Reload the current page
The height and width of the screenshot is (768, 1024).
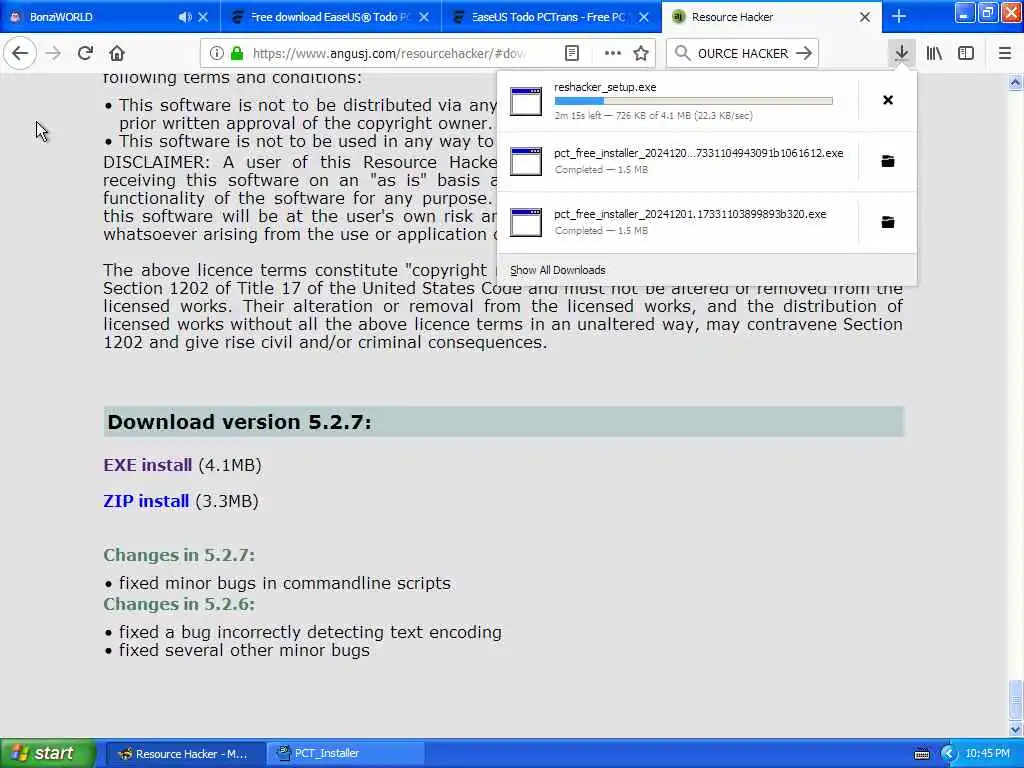point(85,53)
